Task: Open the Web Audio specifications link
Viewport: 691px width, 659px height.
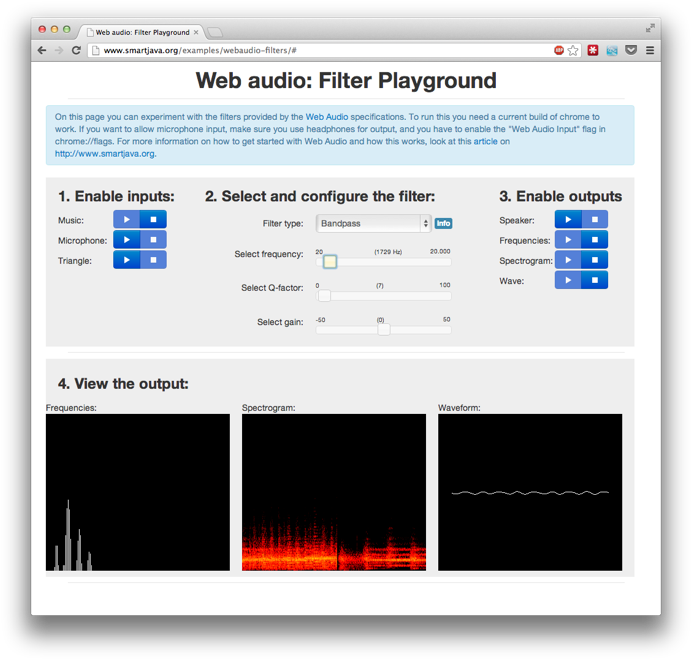Action: 327,117
